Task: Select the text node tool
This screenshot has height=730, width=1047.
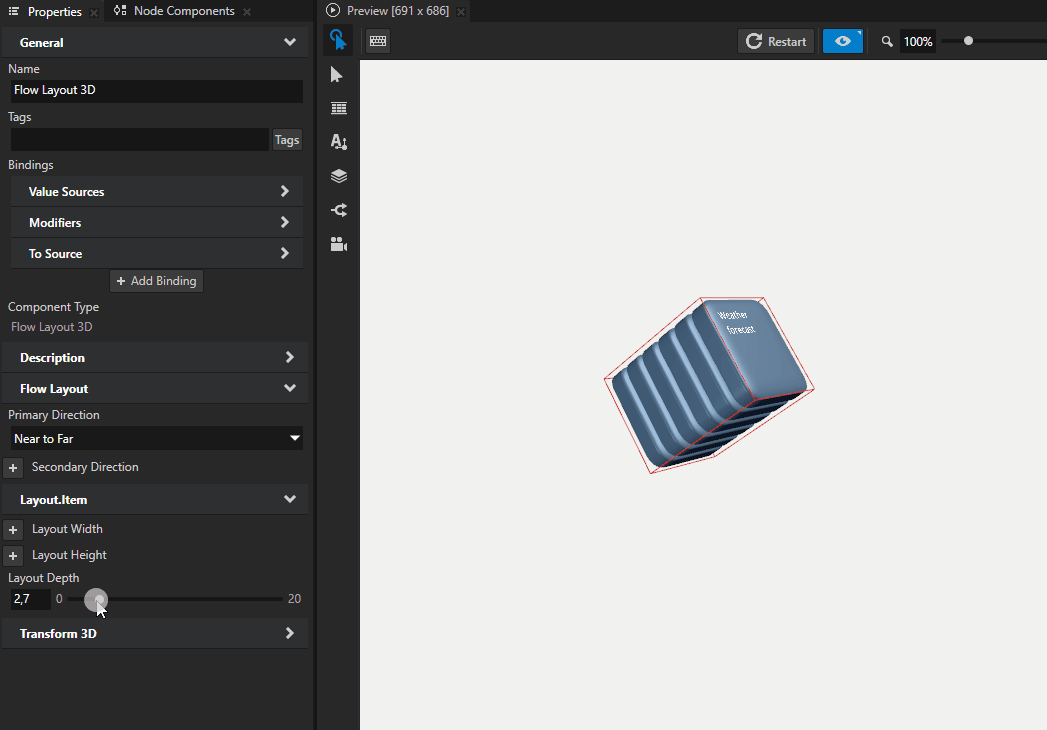Action: [337, 142]
